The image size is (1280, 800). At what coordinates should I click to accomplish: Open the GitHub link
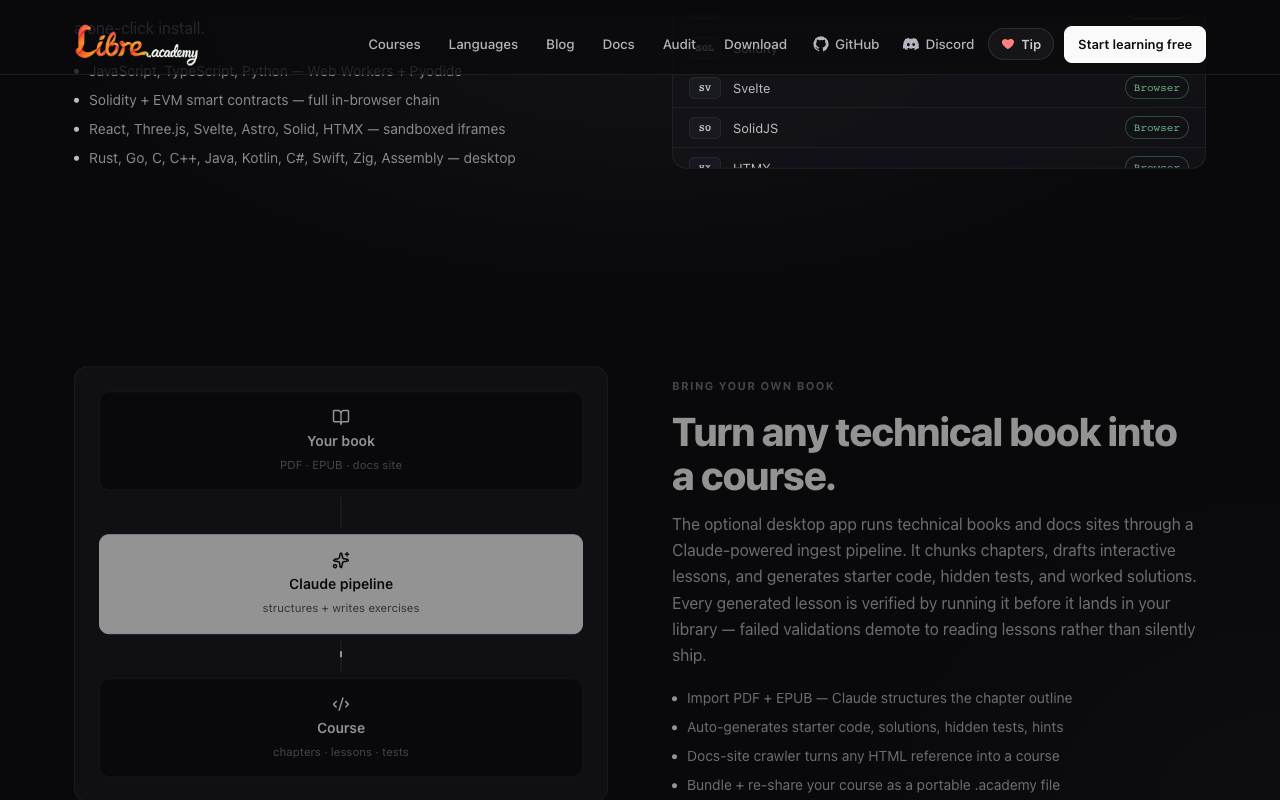click(846, 44)
